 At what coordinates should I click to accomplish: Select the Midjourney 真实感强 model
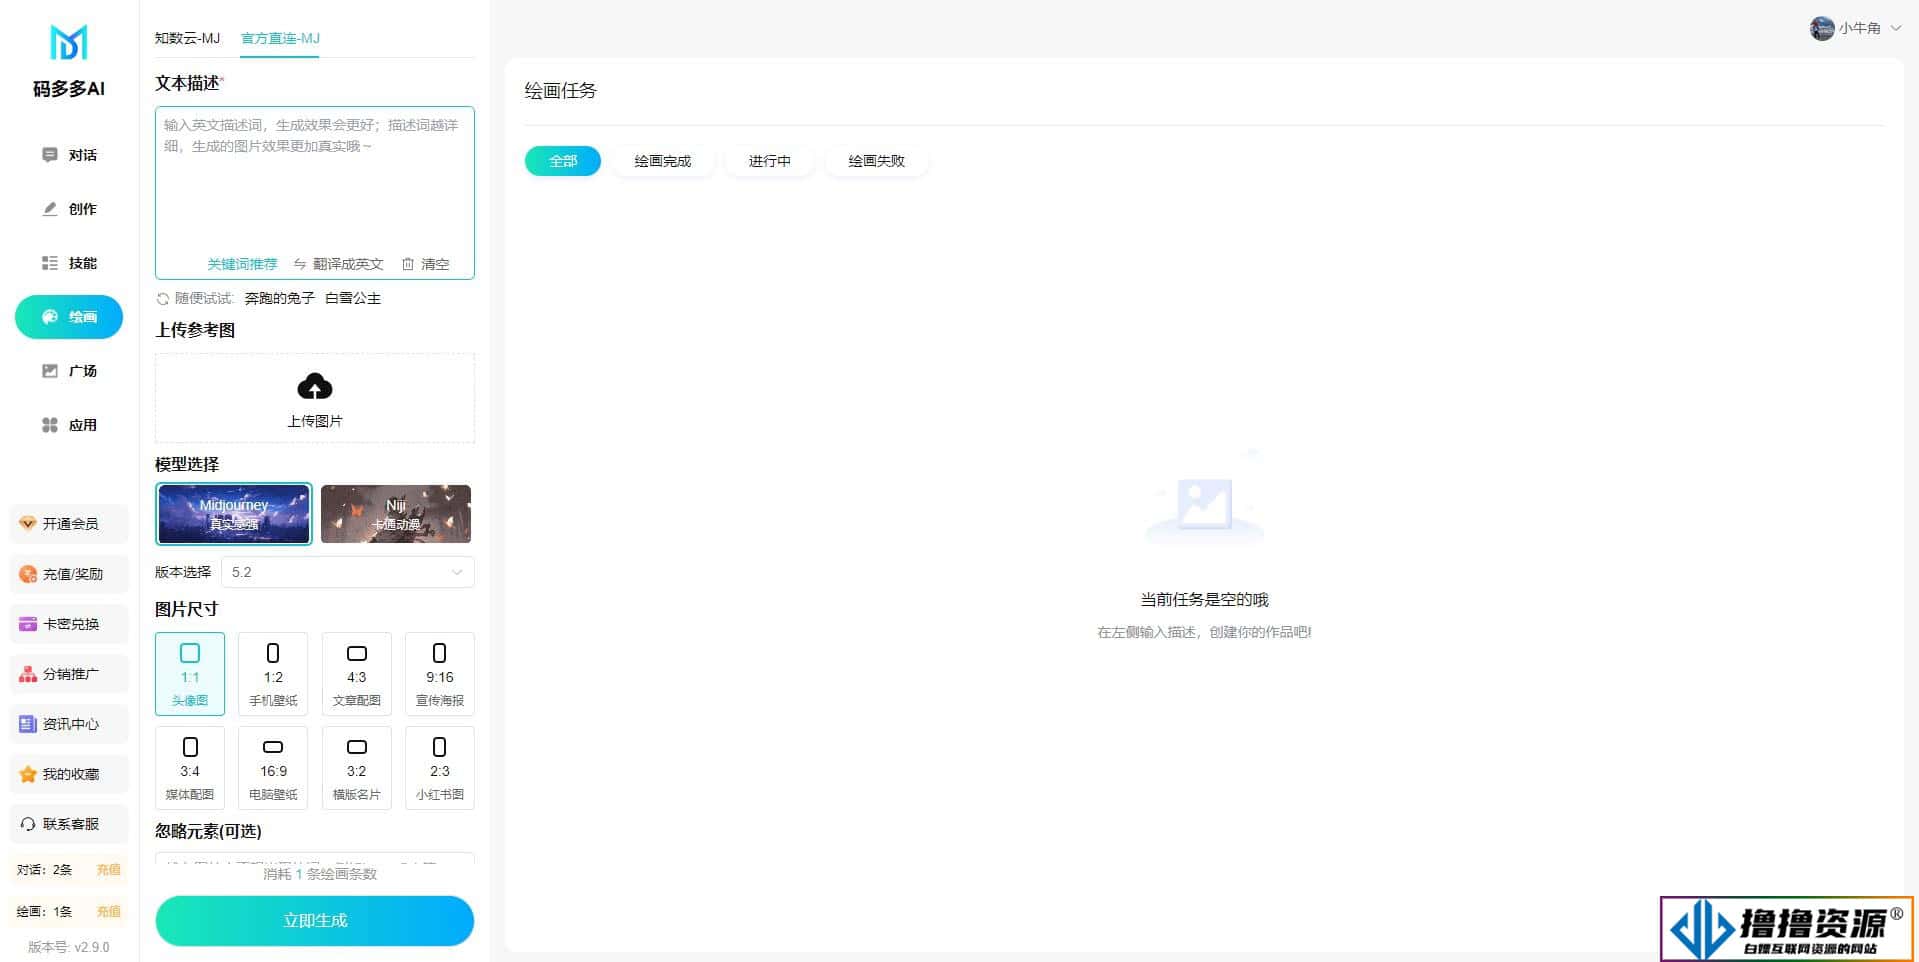234,514
